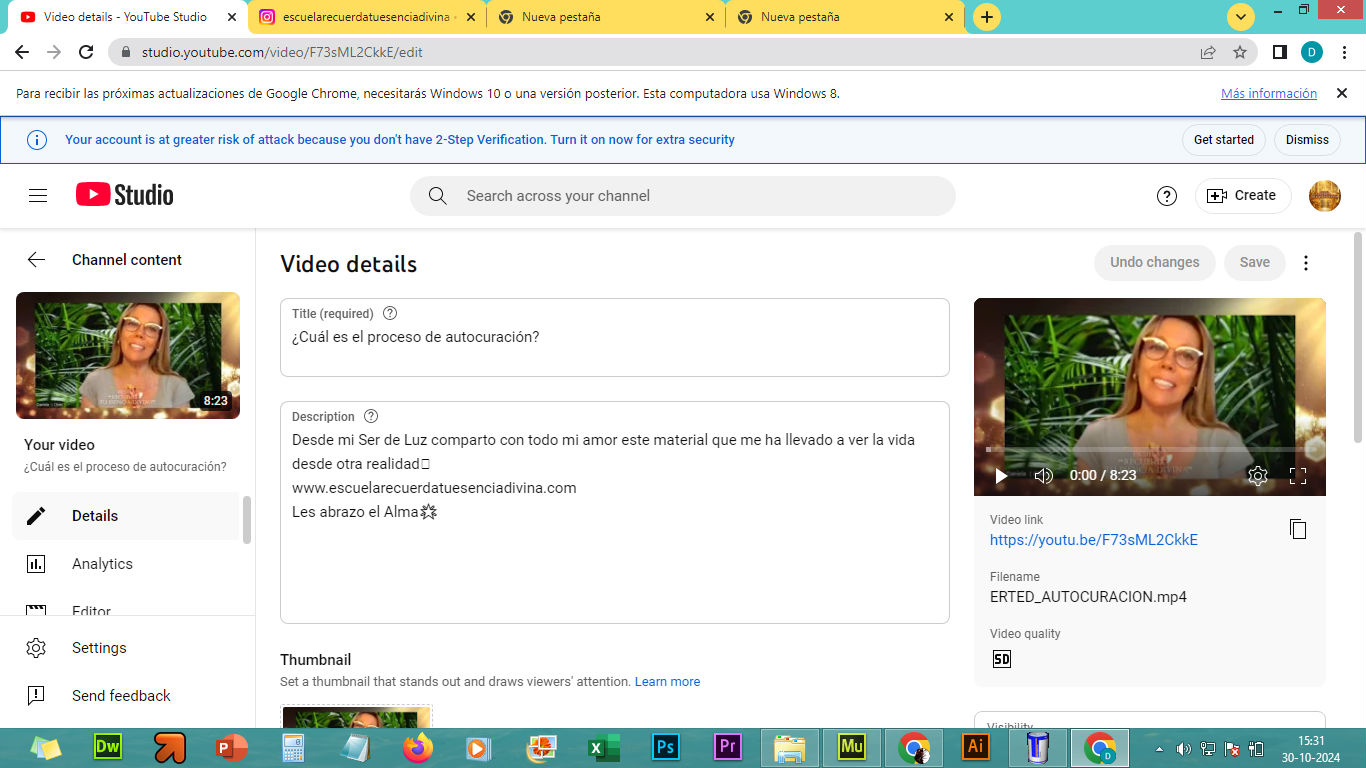Image resolution: width=1366 pixels, height=768 pixels.
Task: Copy video link using copy icon
Action: click(x=1297, y=529)
